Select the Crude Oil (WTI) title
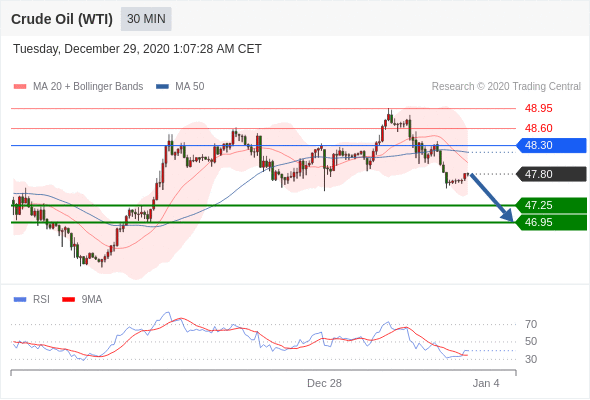 [x=62, y=19]
